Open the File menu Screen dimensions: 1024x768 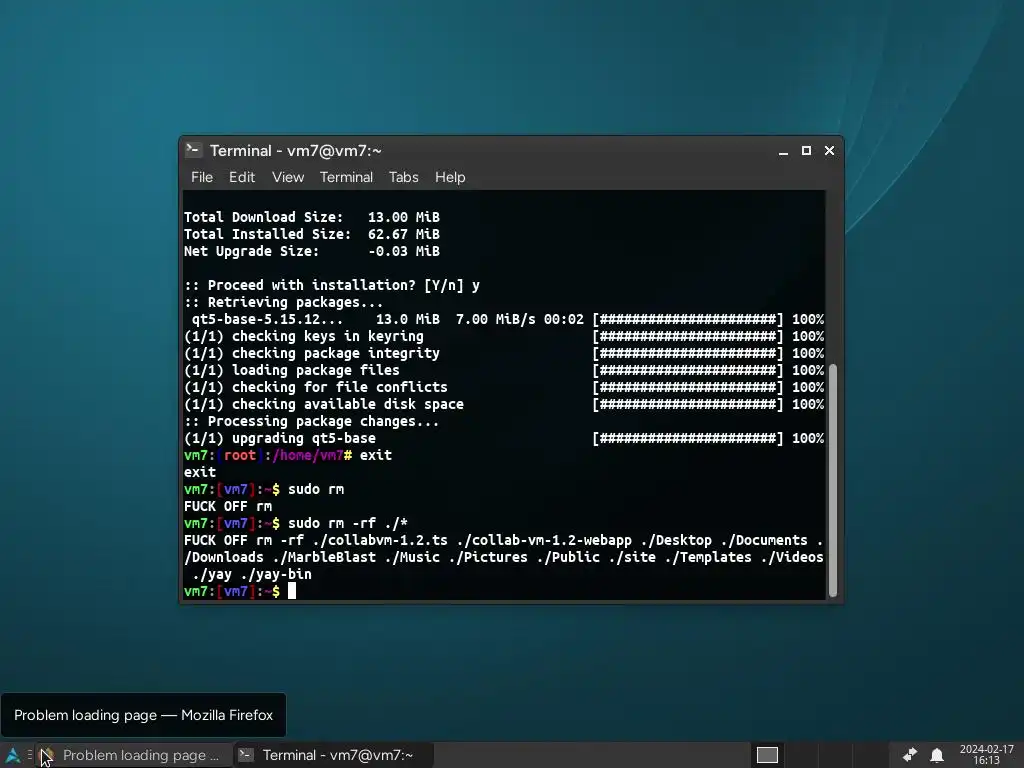coord(202,177)
